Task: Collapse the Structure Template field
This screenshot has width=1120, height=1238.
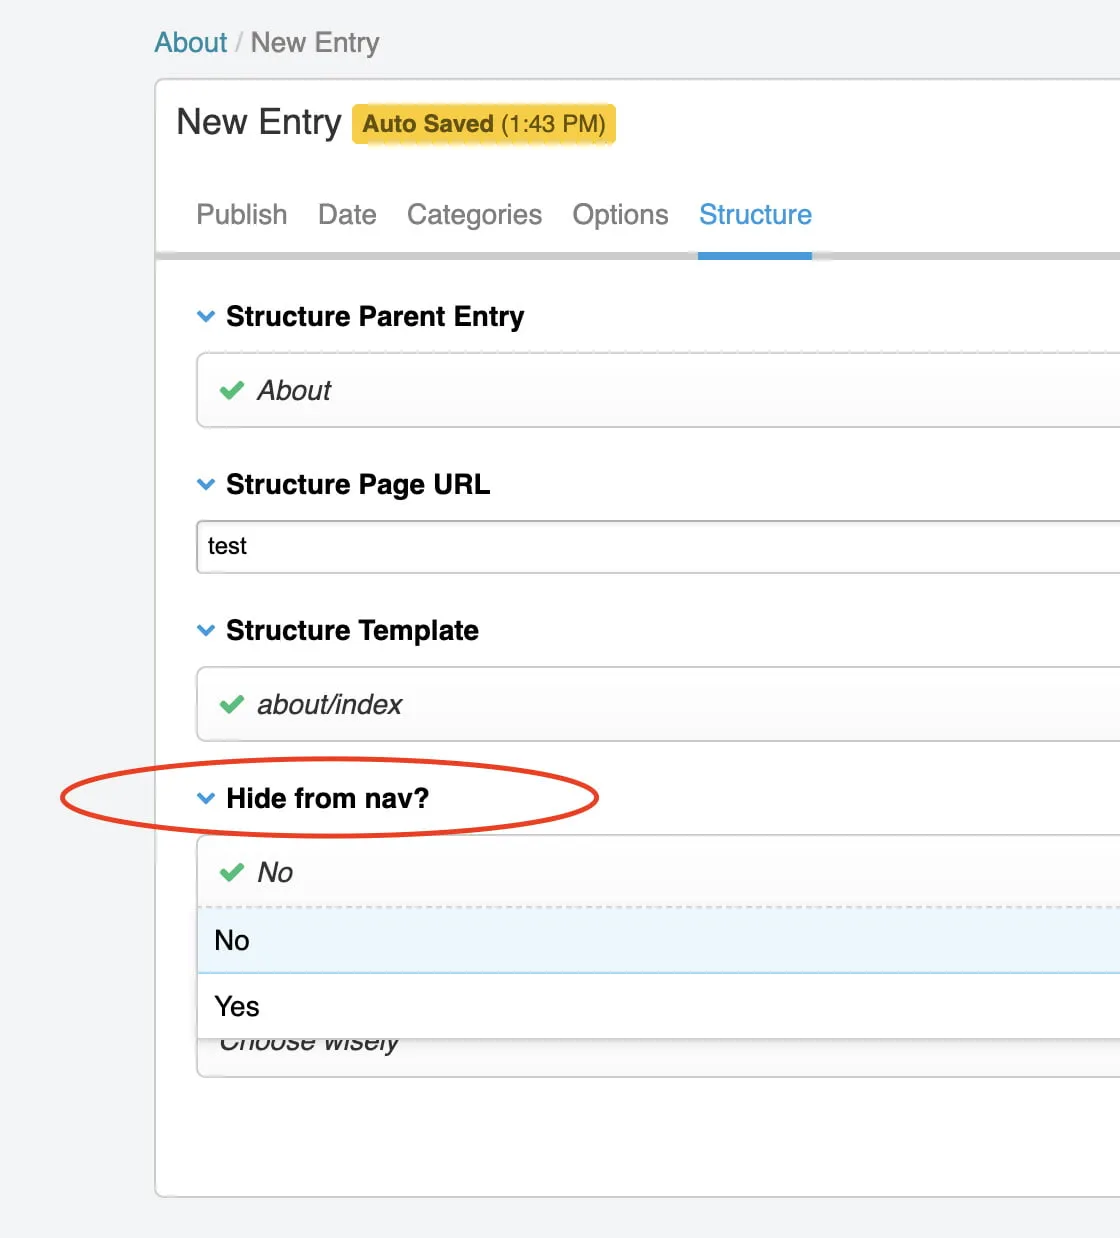Action: (206, 631)
